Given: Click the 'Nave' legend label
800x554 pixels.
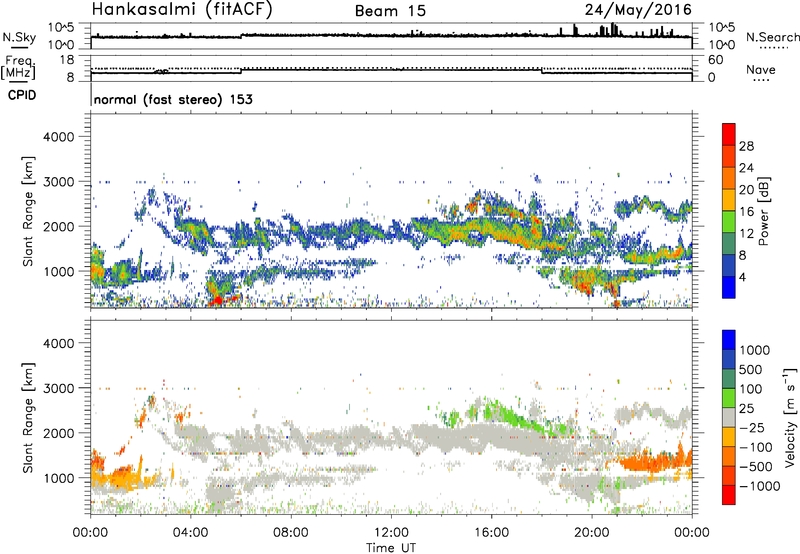Looking at the screenshot, I should click(x=760, y=70).
